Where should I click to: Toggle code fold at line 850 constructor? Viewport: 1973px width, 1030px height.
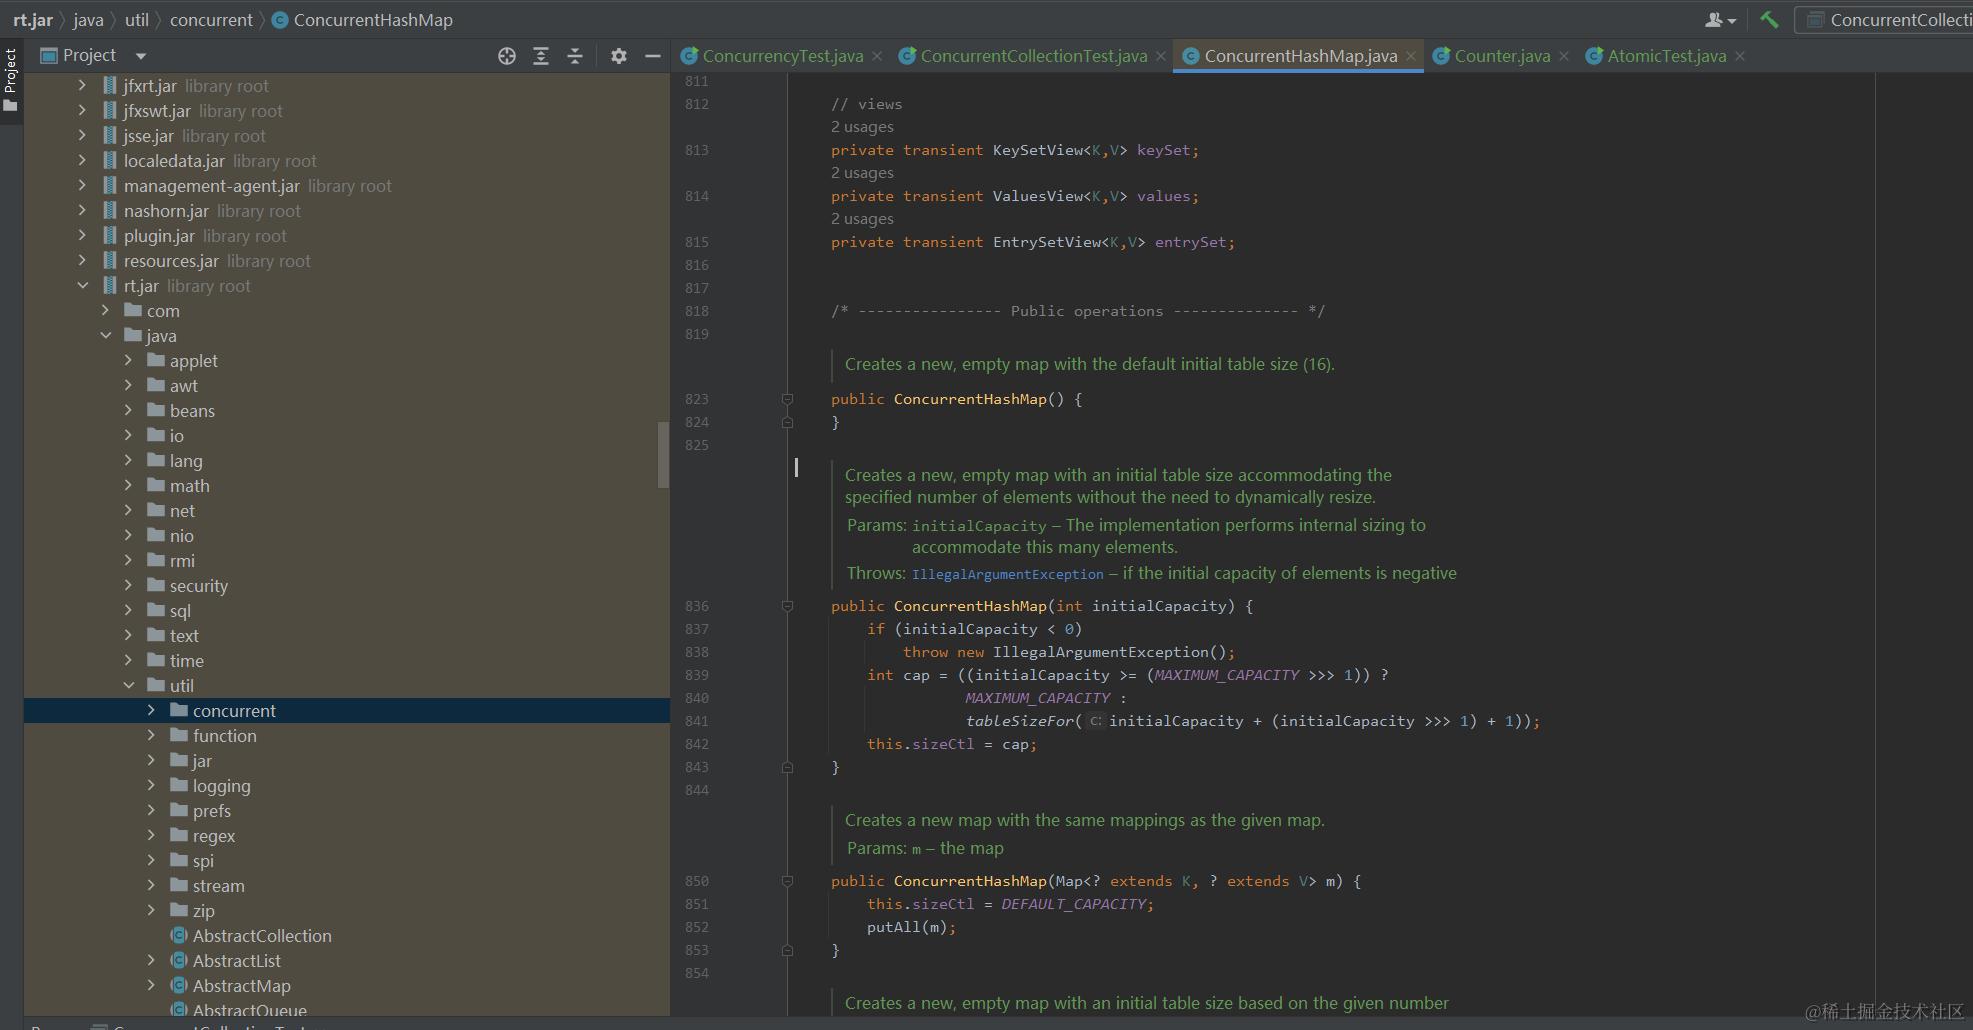coord(787,881)
